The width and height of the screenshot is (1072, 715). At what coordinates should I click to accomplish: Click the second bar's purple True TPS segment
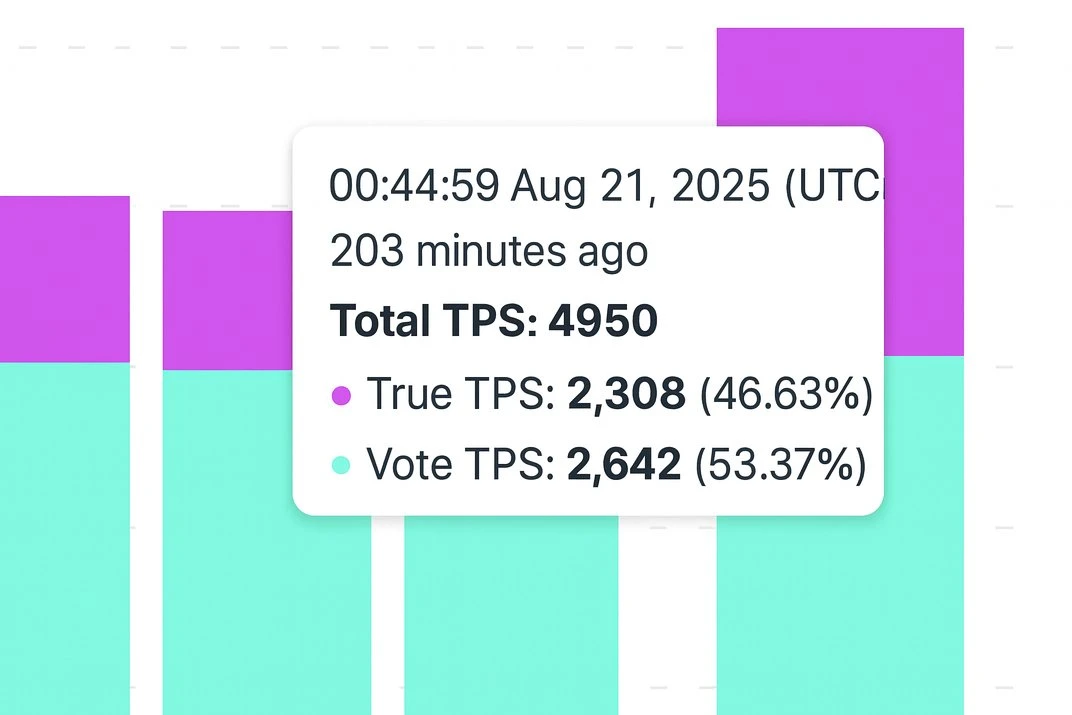[227, 290]
